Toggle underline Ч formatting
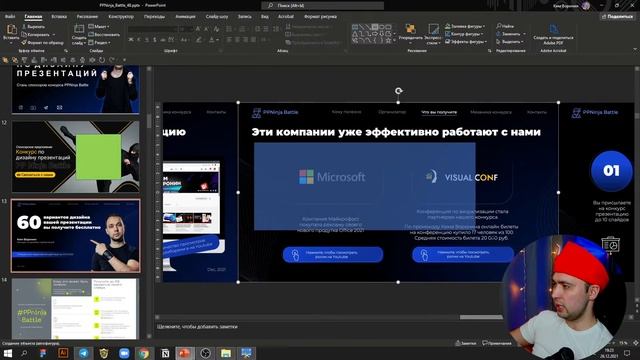The height and width of the screenshot is (360, 640). (147, 40)
